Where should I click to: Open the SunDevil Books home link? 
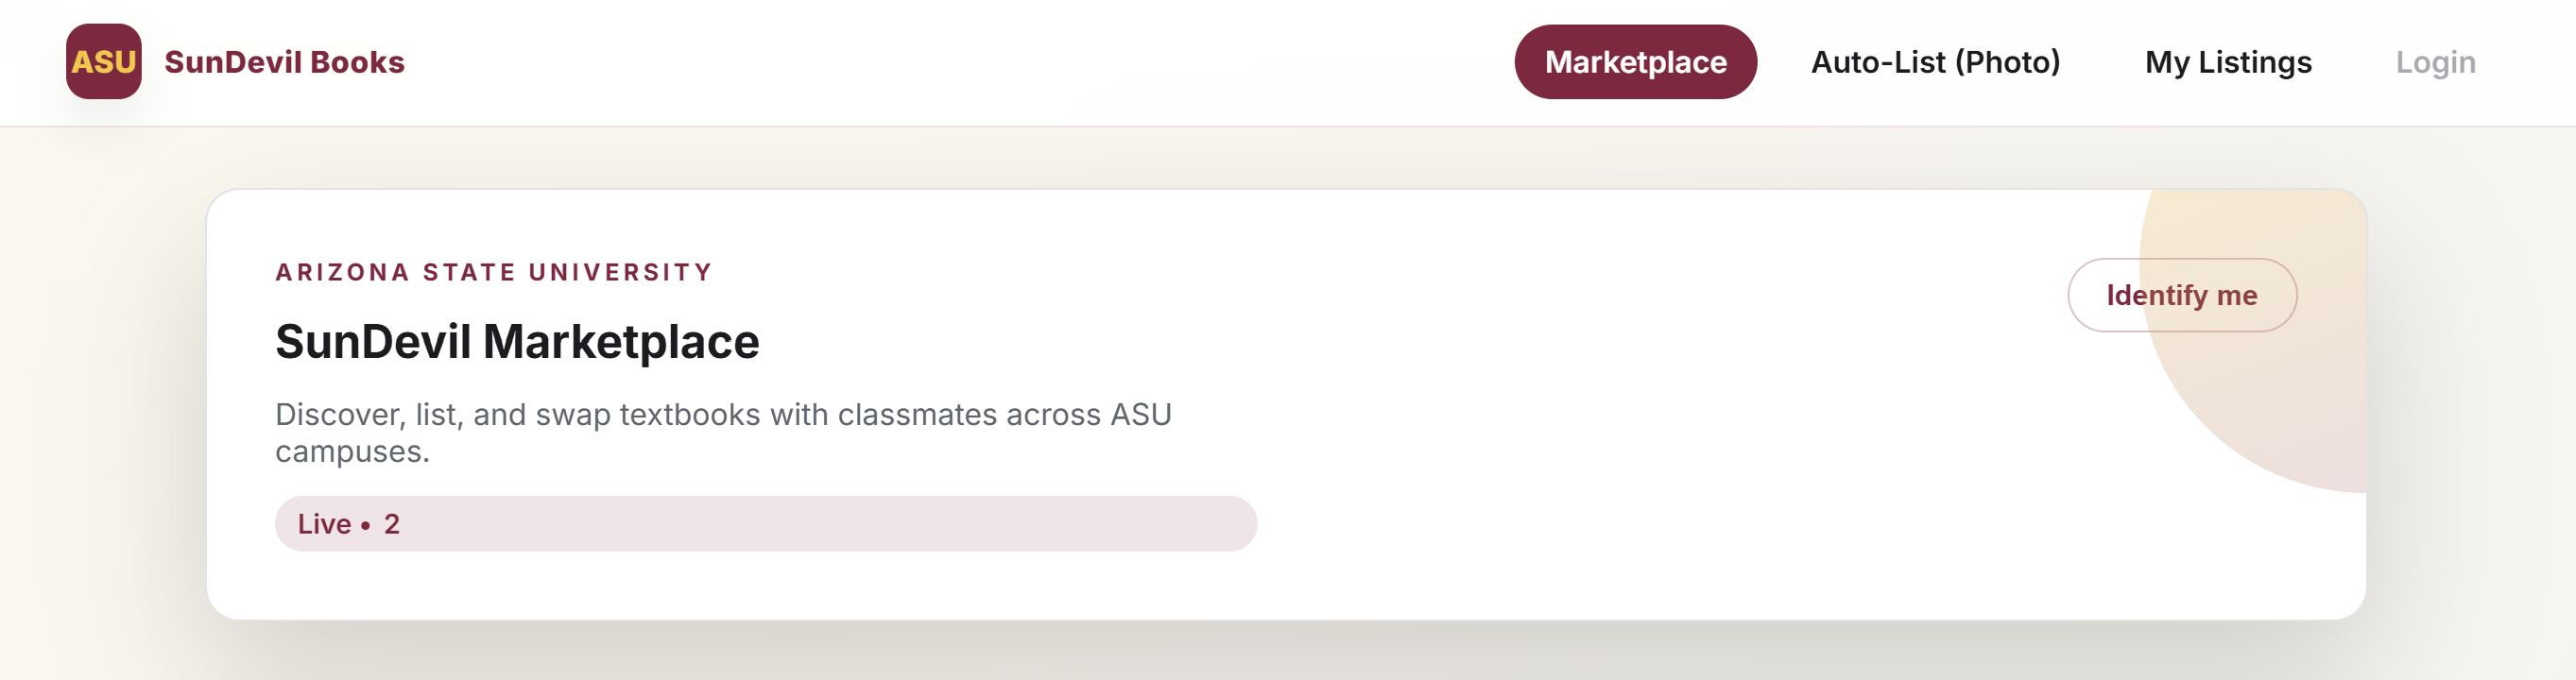point(284,62)
